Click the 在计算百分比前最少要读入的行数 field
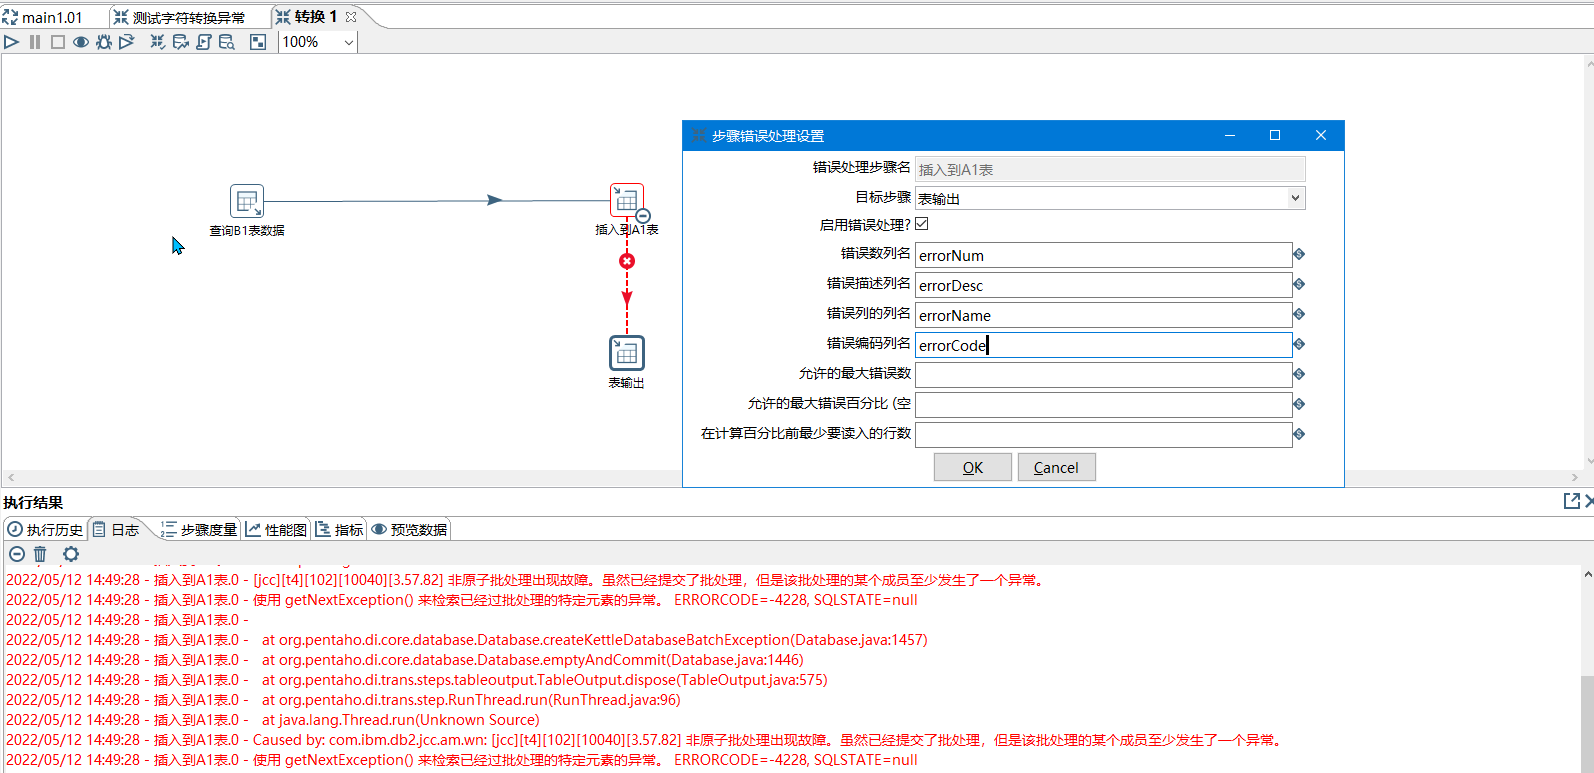This screenshot has height=773, width=1594. click(1103, 435)
